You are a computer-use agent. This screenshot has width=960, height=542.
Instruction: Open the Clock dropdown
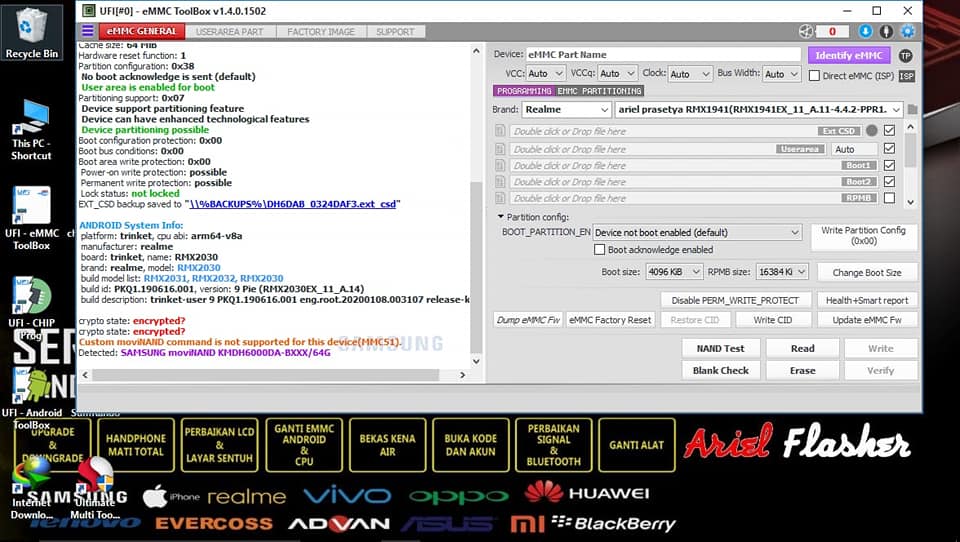[x=690, y=74]
